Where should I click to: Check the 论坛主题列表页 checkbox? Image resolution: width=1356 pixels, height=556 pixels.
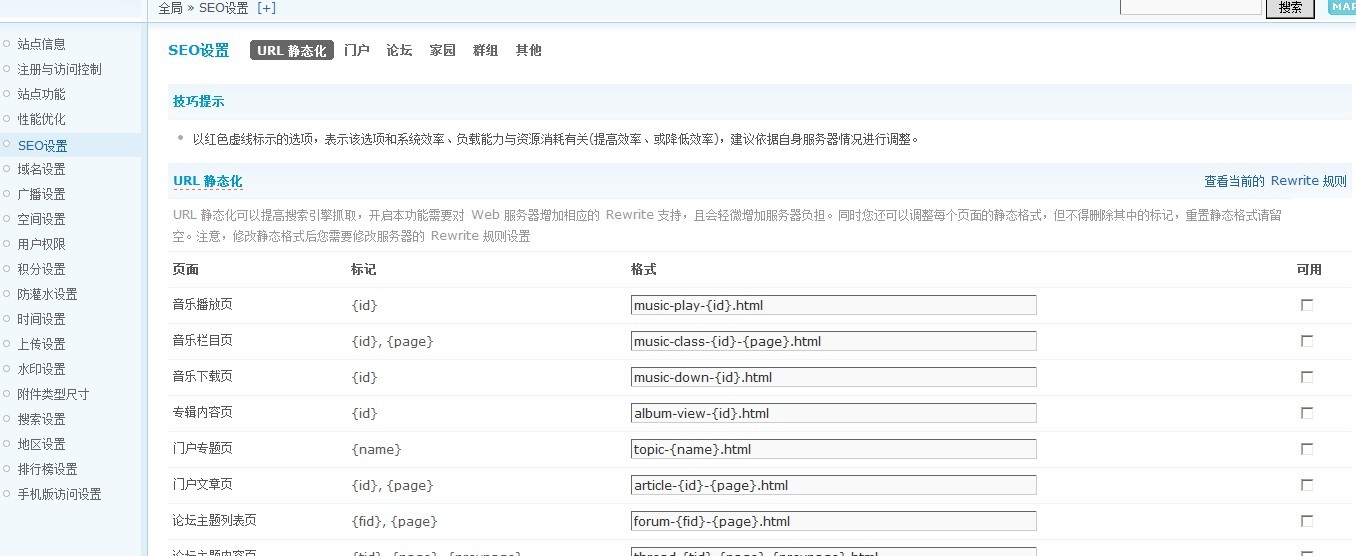[x=1306, y=521]
